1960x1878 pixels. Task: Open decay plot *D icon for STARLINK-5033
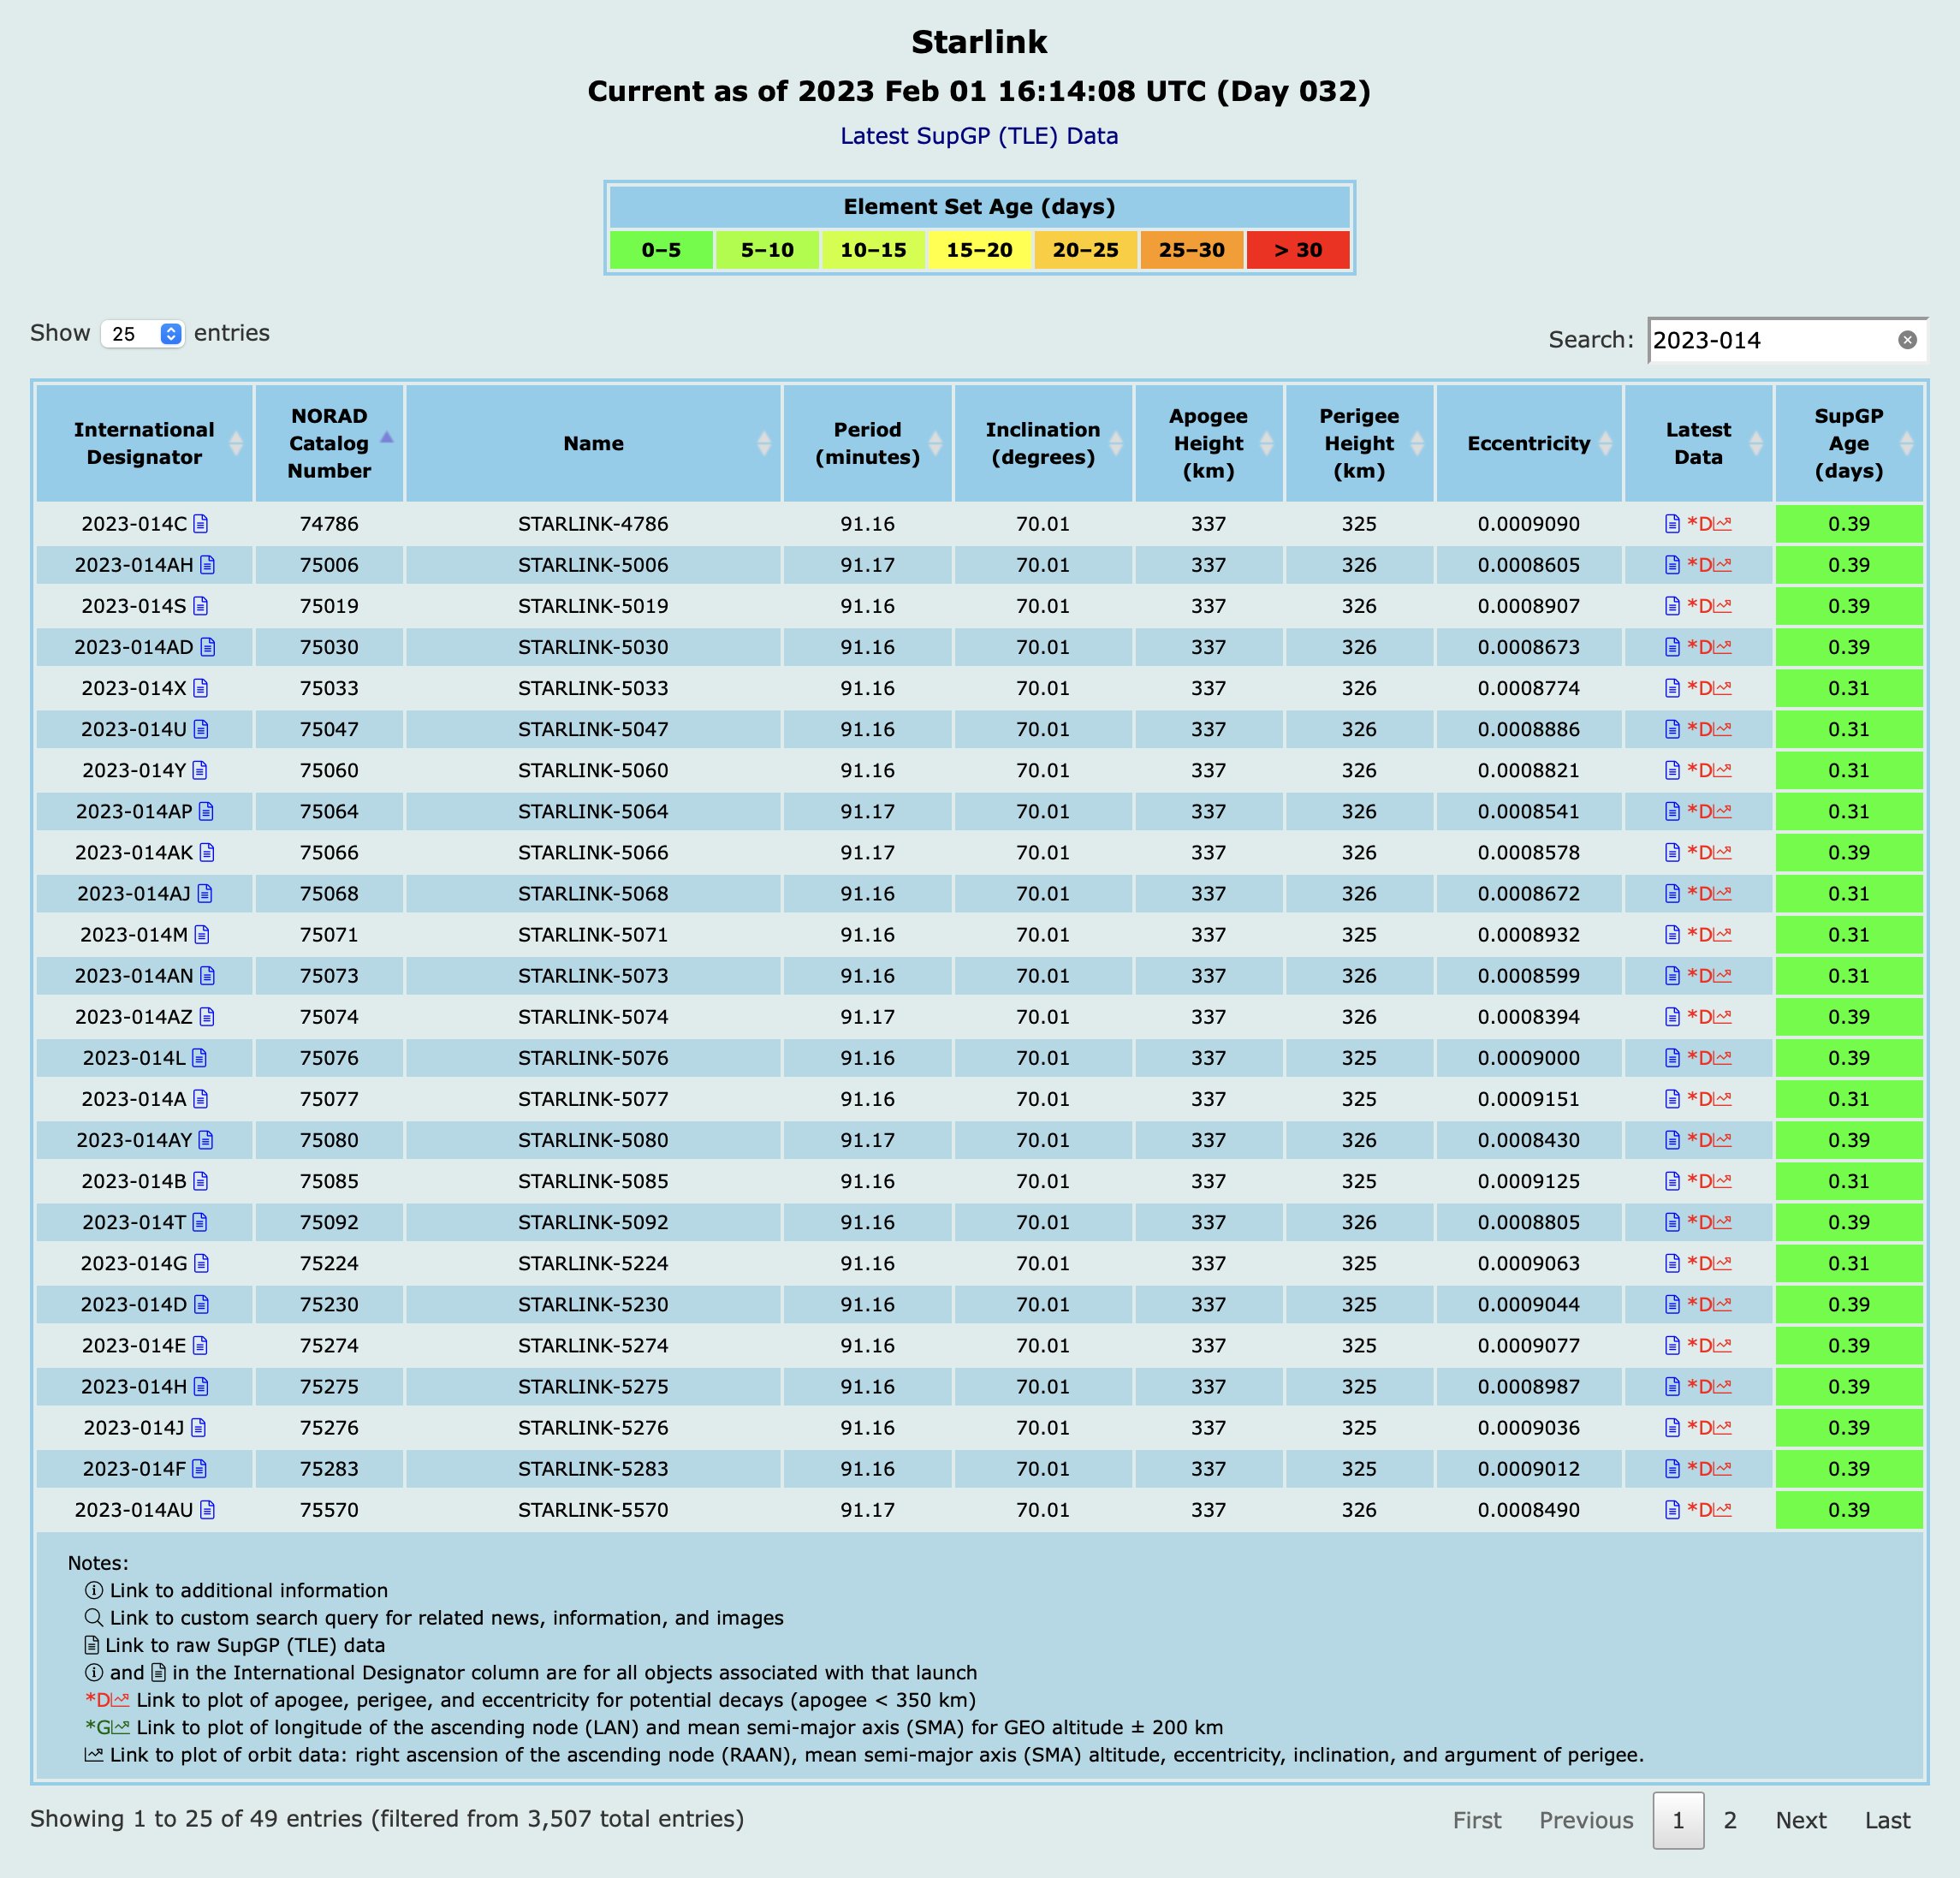pyautogui.click(x=1709, y=688)
